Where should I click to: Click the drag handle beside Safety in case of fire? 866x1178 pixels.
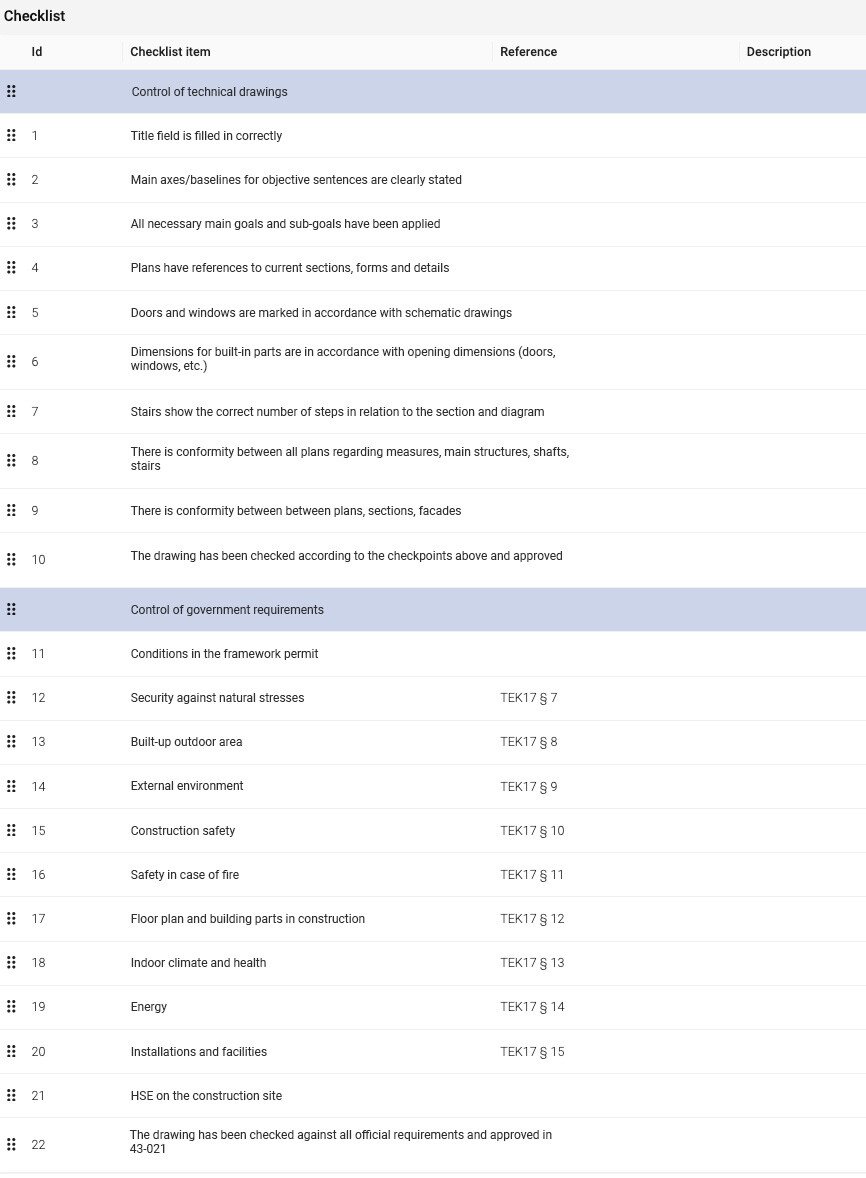coord(12,874)
